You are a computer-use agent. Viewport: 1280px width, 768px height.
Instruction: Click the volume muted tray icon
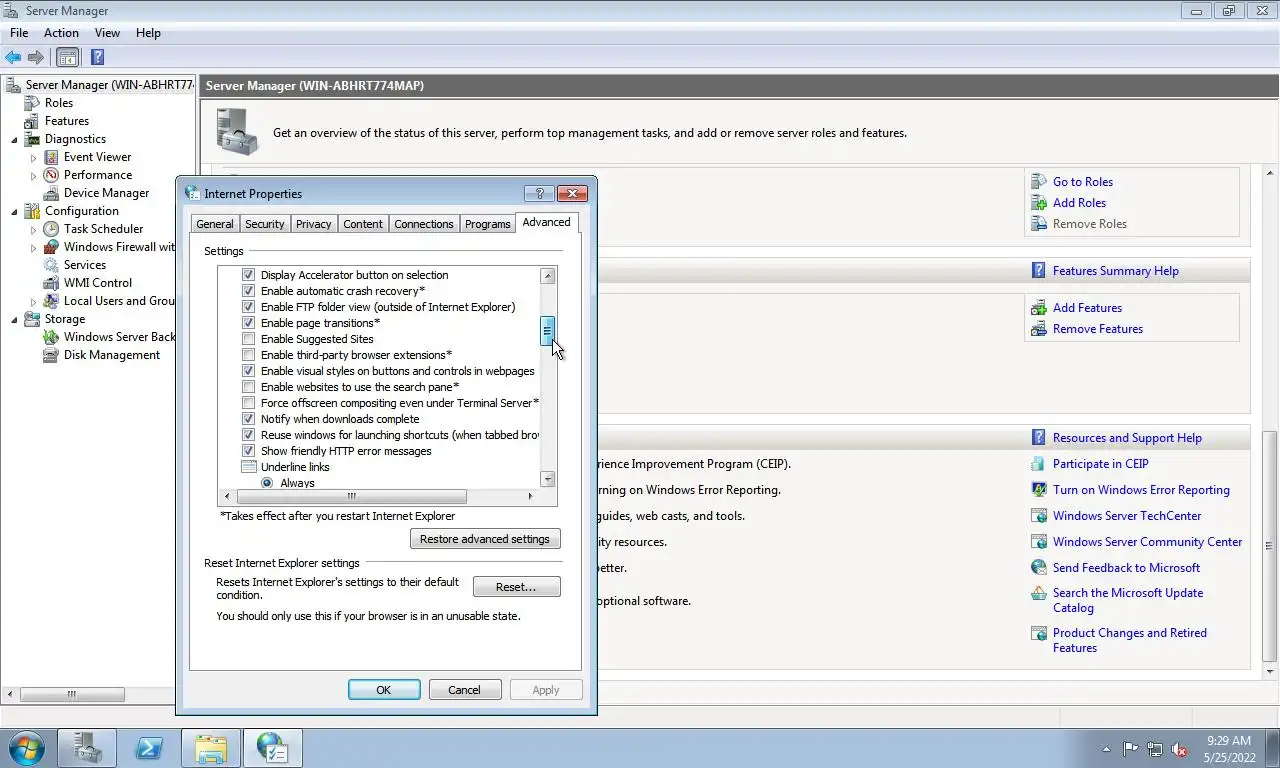pyautogui.click(x=1179, y=749)
